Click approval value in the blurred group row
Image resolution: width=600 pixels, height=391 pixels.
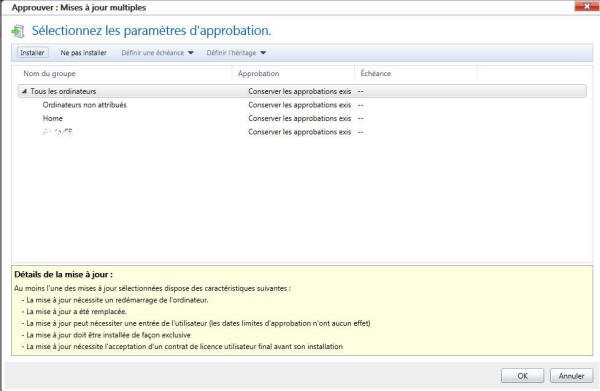[x=300, y=132]
